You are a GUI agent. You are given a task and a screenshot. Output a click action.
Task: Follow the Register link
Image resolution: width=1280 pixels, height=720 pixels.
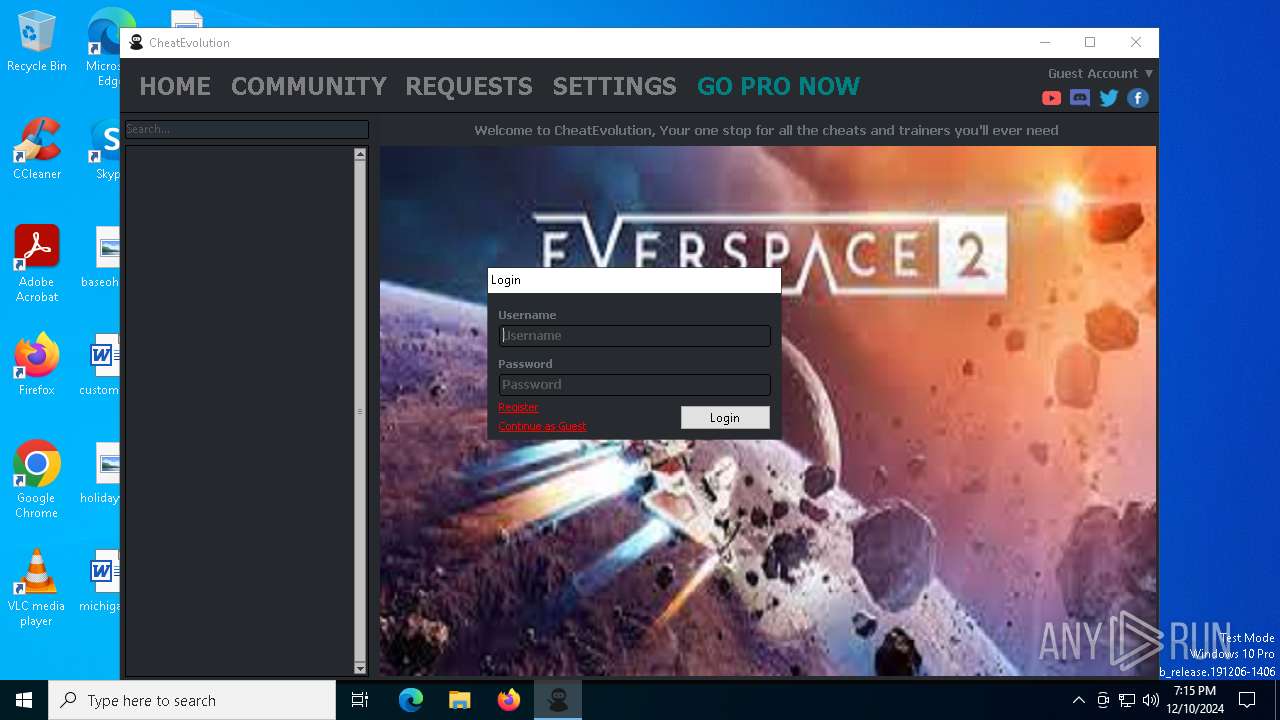[518, 407]
